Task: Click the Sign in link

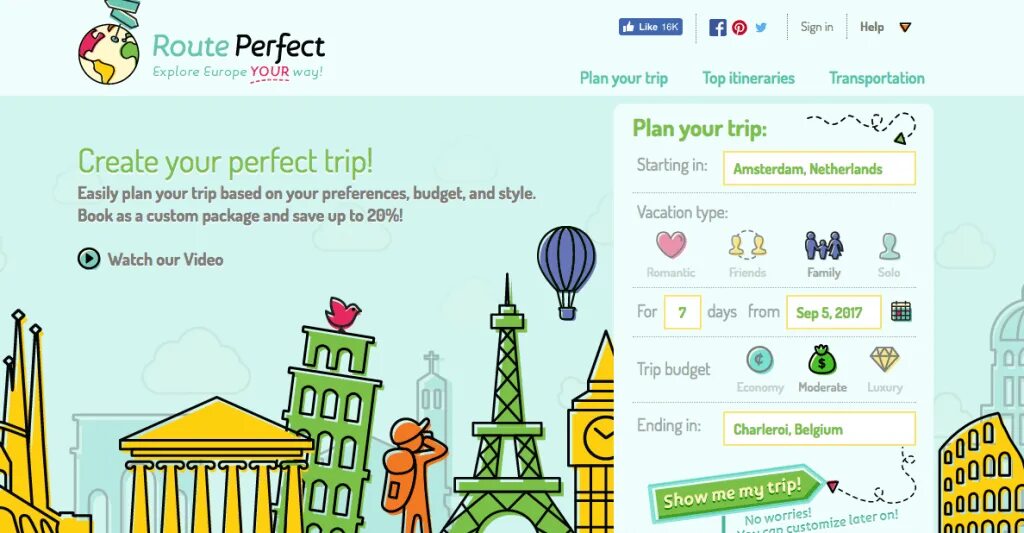Action: coord(817,27)
